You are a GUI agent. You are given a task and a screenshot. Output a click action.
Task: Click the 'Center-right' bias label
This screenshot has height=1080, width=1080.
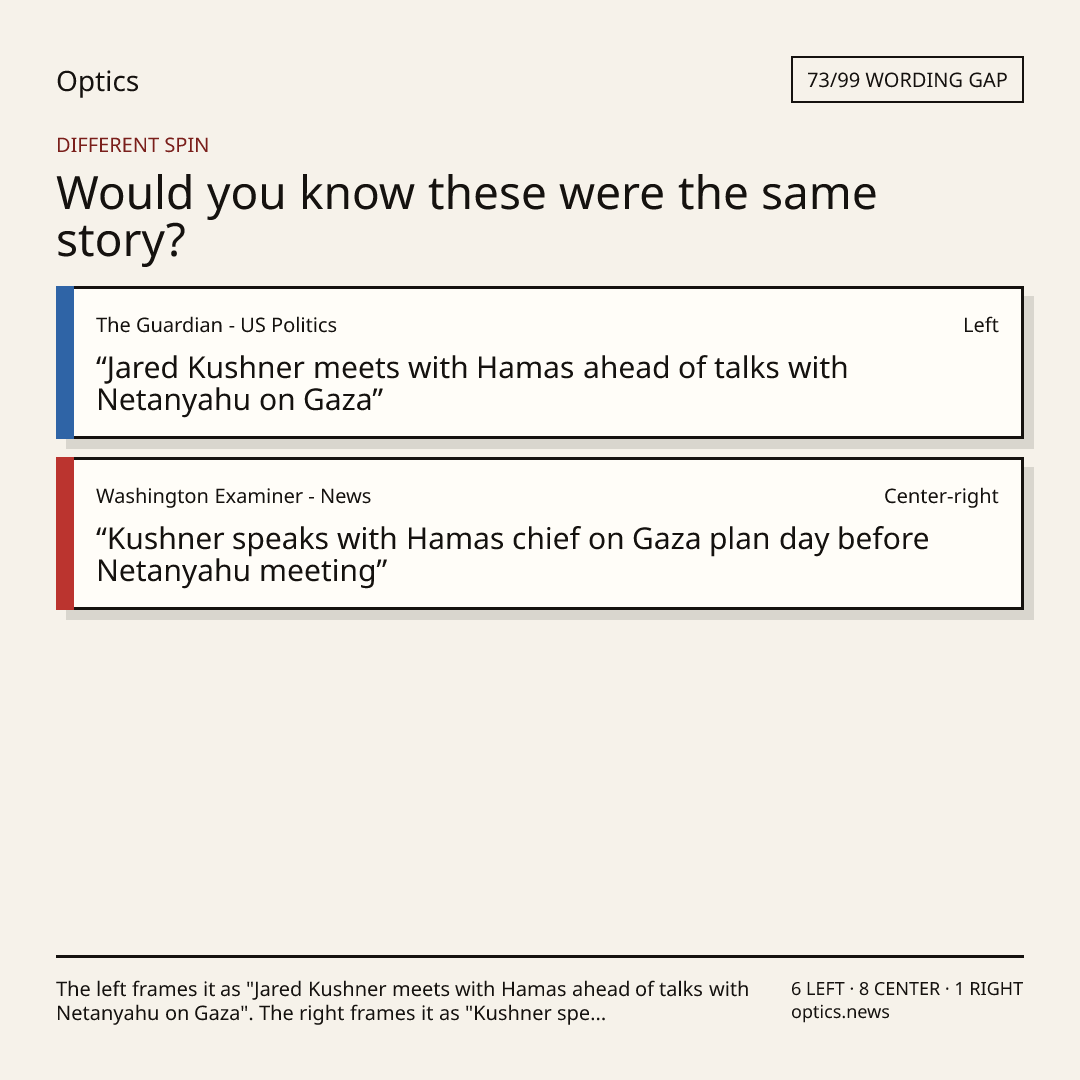coord(941,496)
